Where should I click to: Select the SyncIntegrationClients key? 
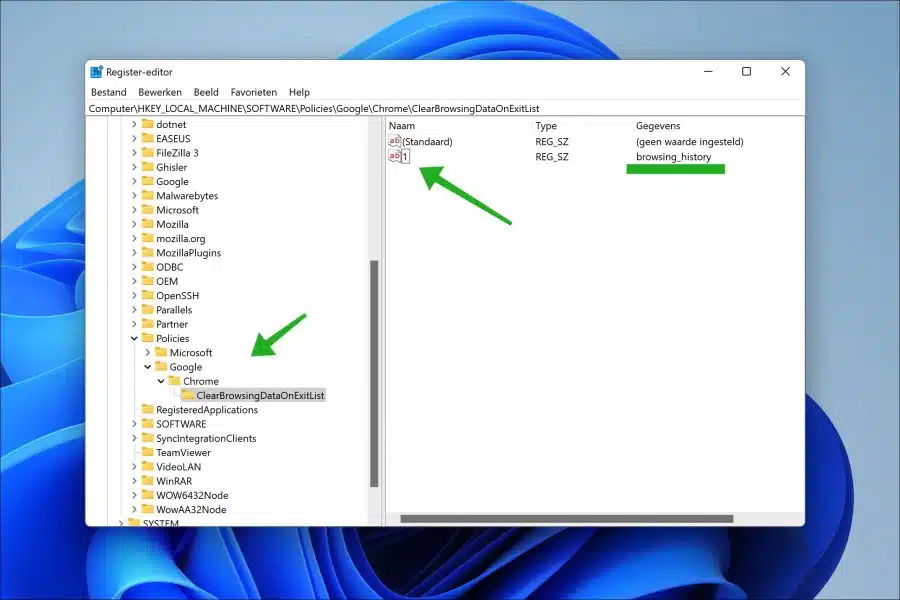(206, 438)
